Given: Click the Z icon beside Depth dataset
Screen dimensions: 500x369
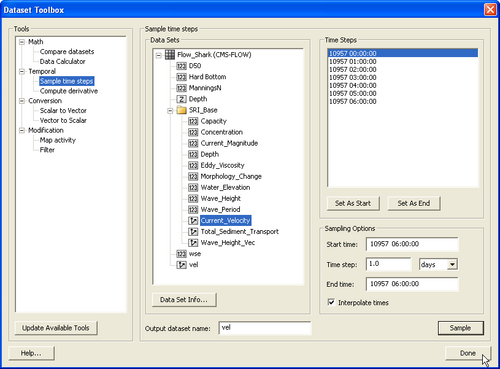Looking at the screenshot, I should (181, 99).
